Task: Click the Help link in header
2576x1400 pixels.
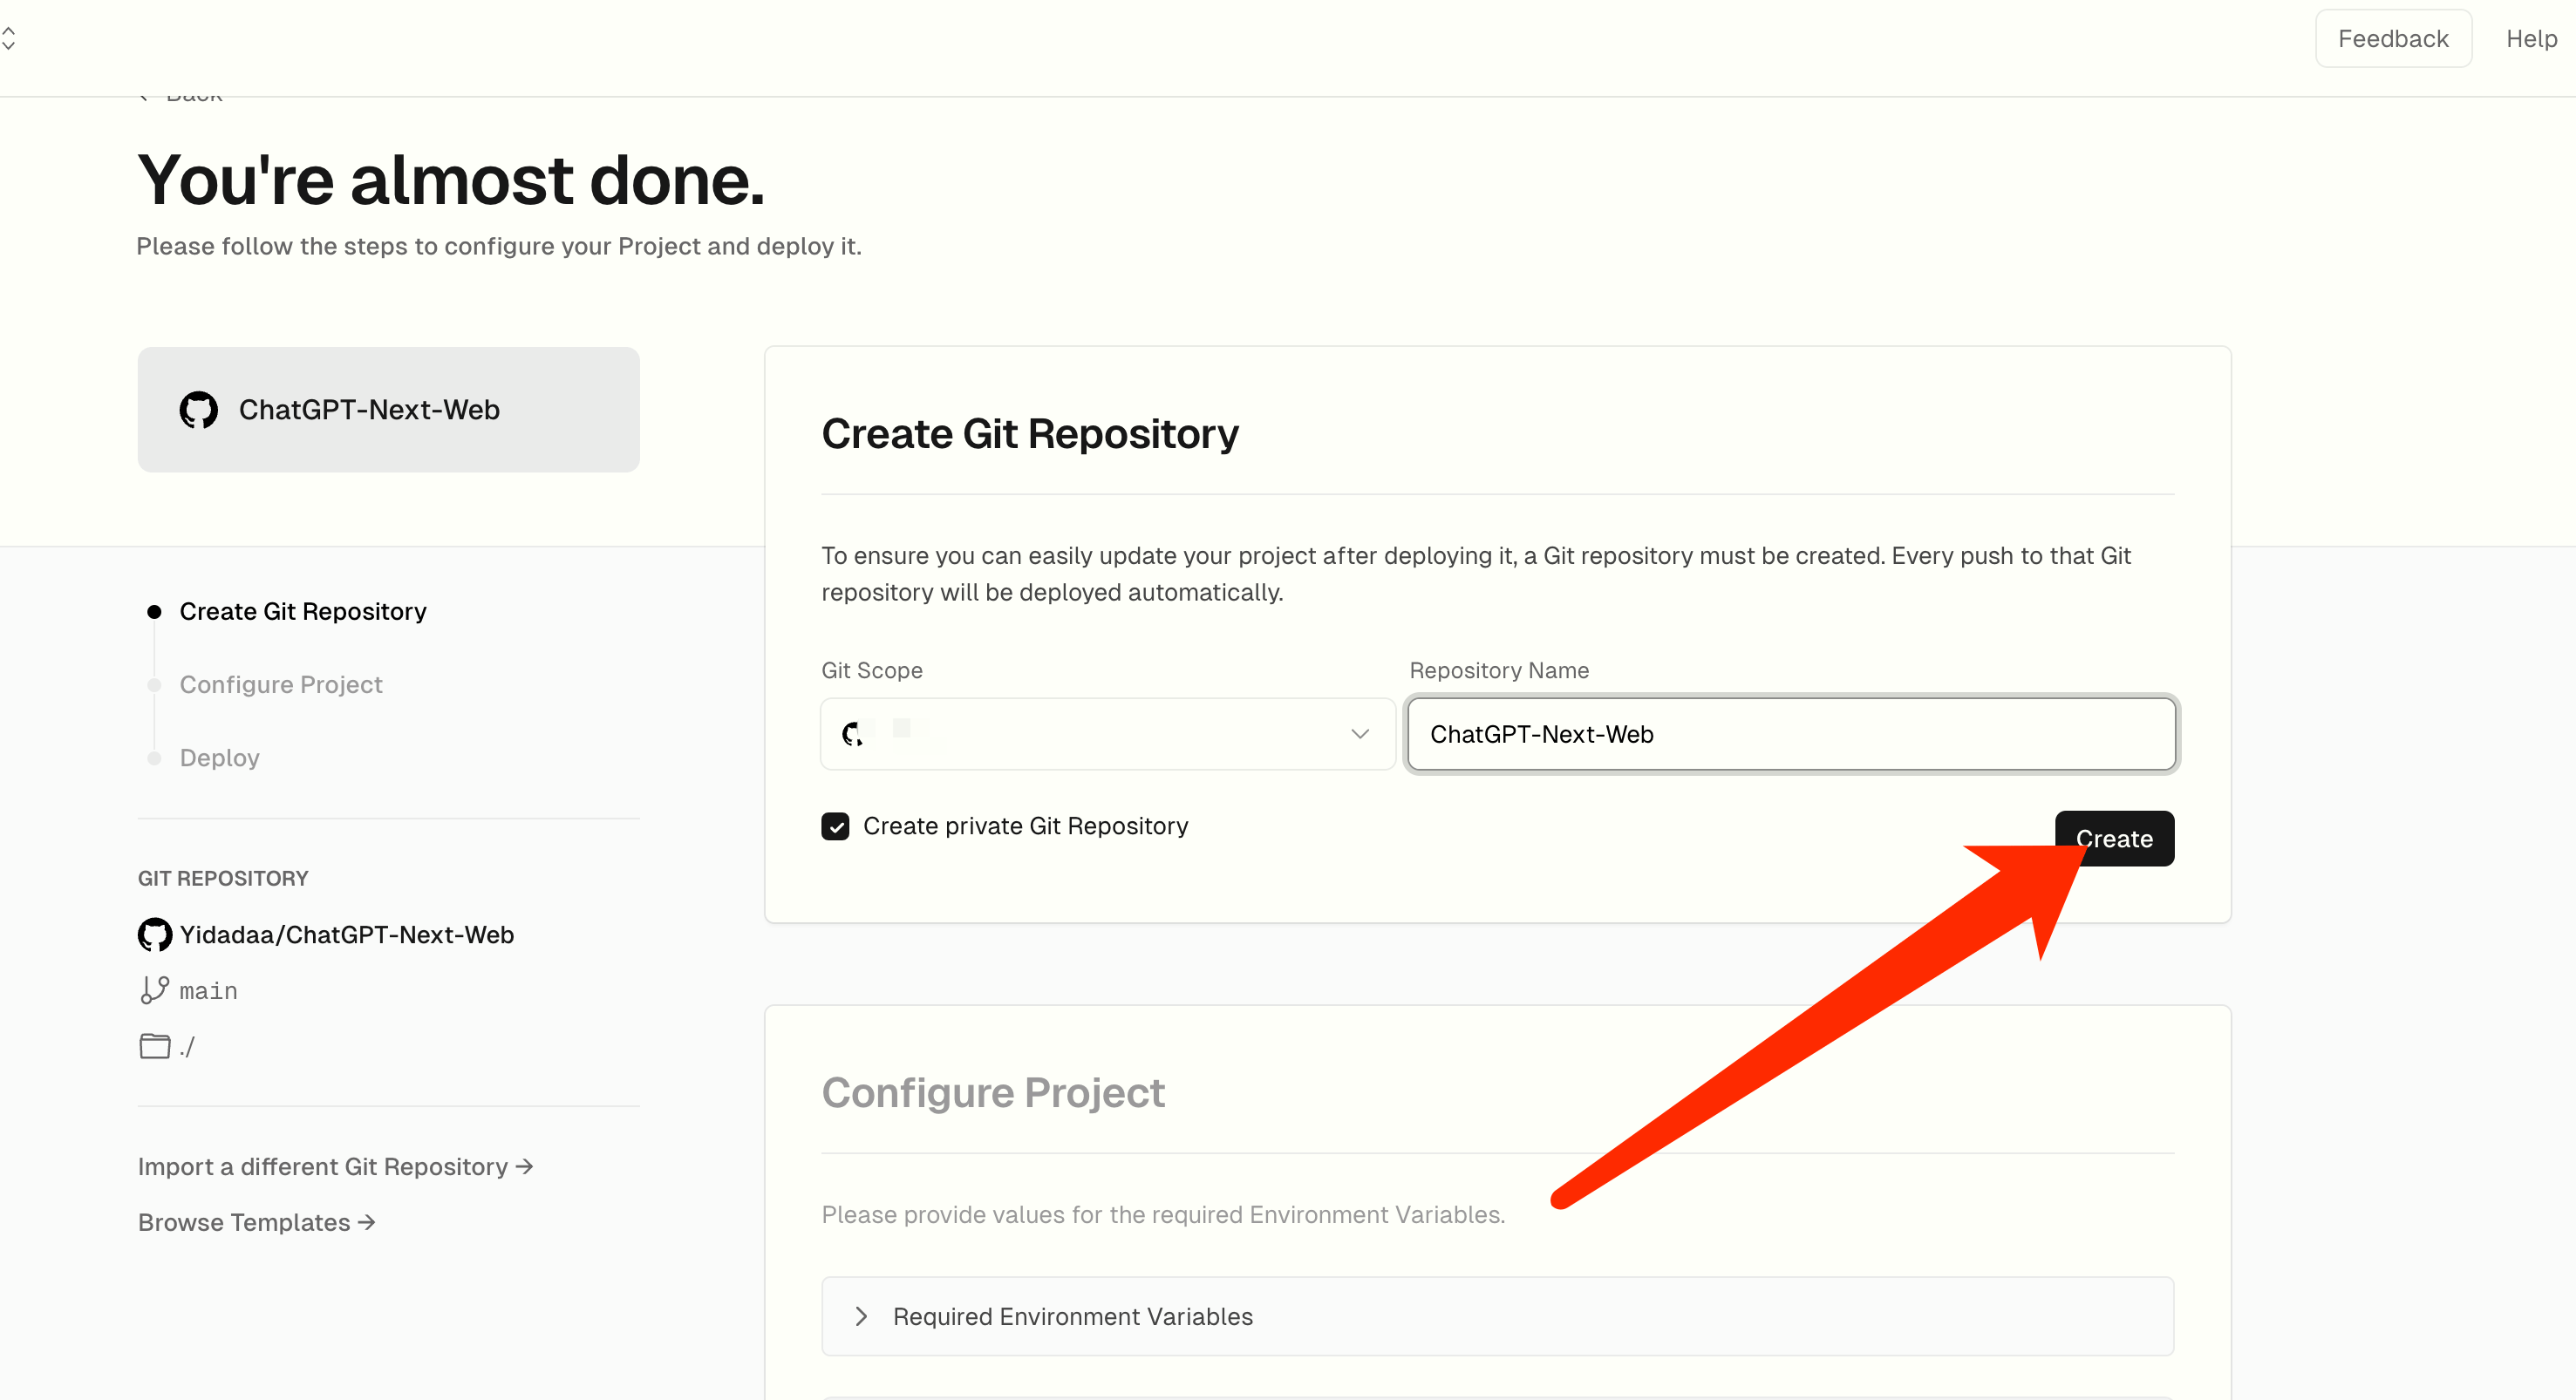Action: [2530, 39]
